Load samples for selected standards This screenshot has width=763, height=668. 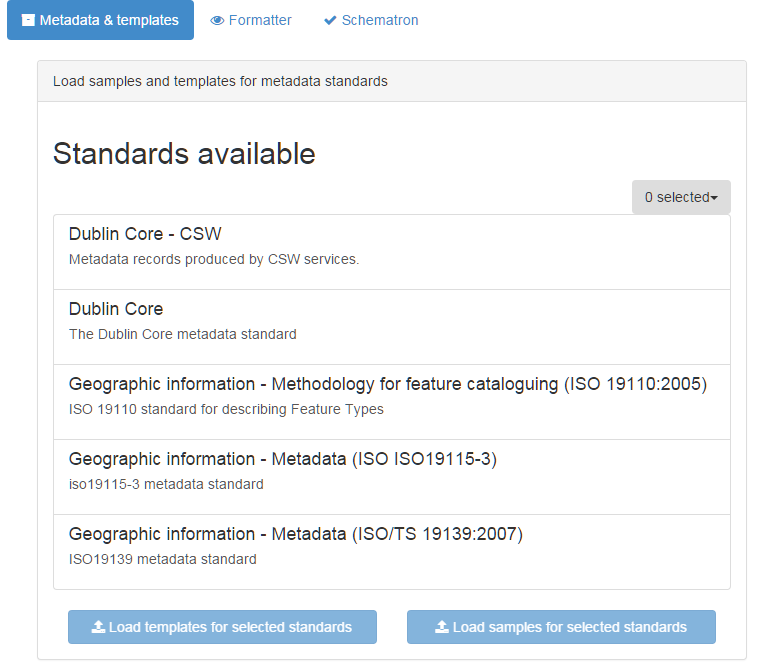tap(561, 627)
